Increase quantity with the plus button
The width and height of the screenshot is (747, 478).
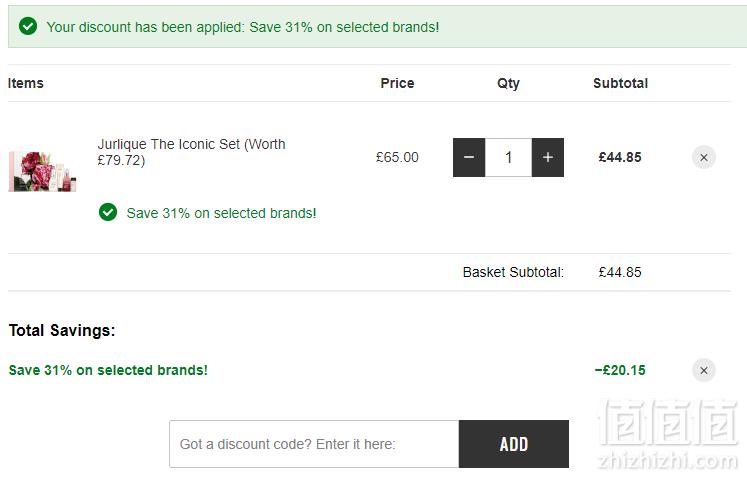tap(548, 157)
